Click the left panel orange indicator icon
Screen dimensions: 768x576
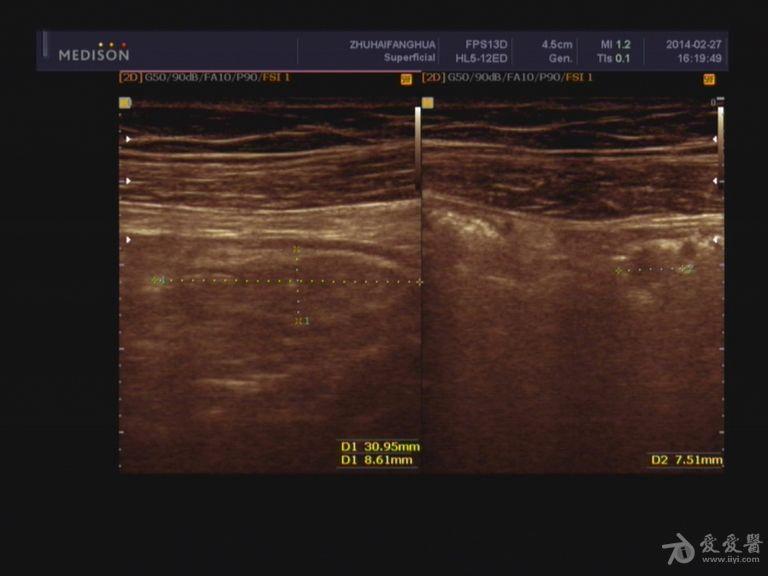[406, 78]
